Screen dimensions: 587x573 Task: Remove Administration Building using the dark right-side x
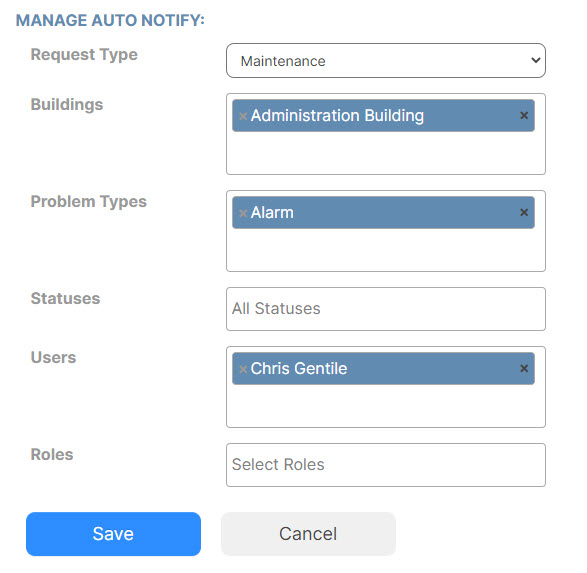coord(524,116)
